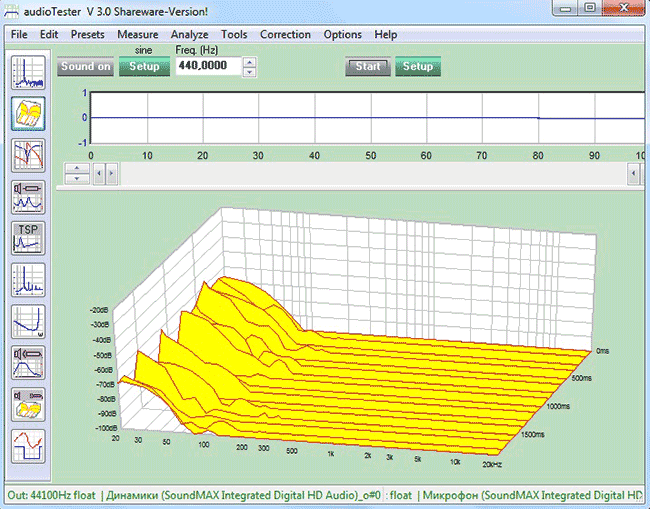Click the audioTester app icon in title bar
650x509 pixels.
[11, 11]
